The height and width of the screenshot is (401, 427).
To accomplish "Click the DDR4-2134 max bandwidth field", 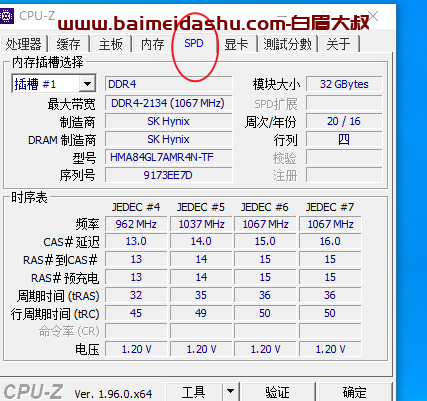I will pyautogui.click(x=168, y=103).
